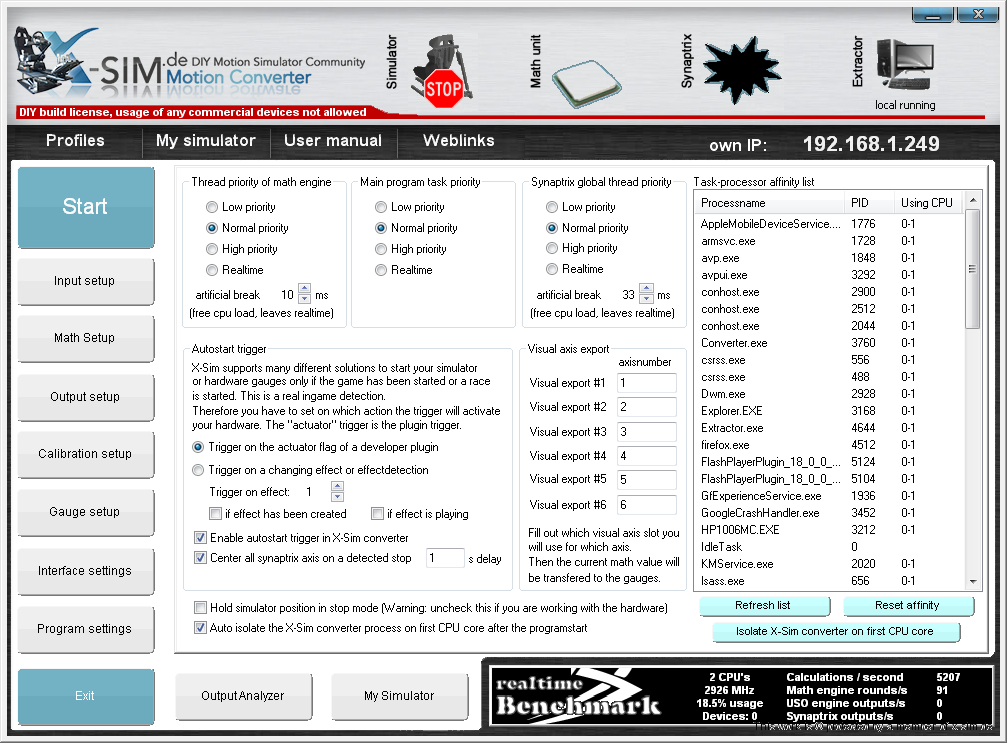This screenshot has height=743, width=1007.
Task: Open the User manual menu
Action: (333, 141)
